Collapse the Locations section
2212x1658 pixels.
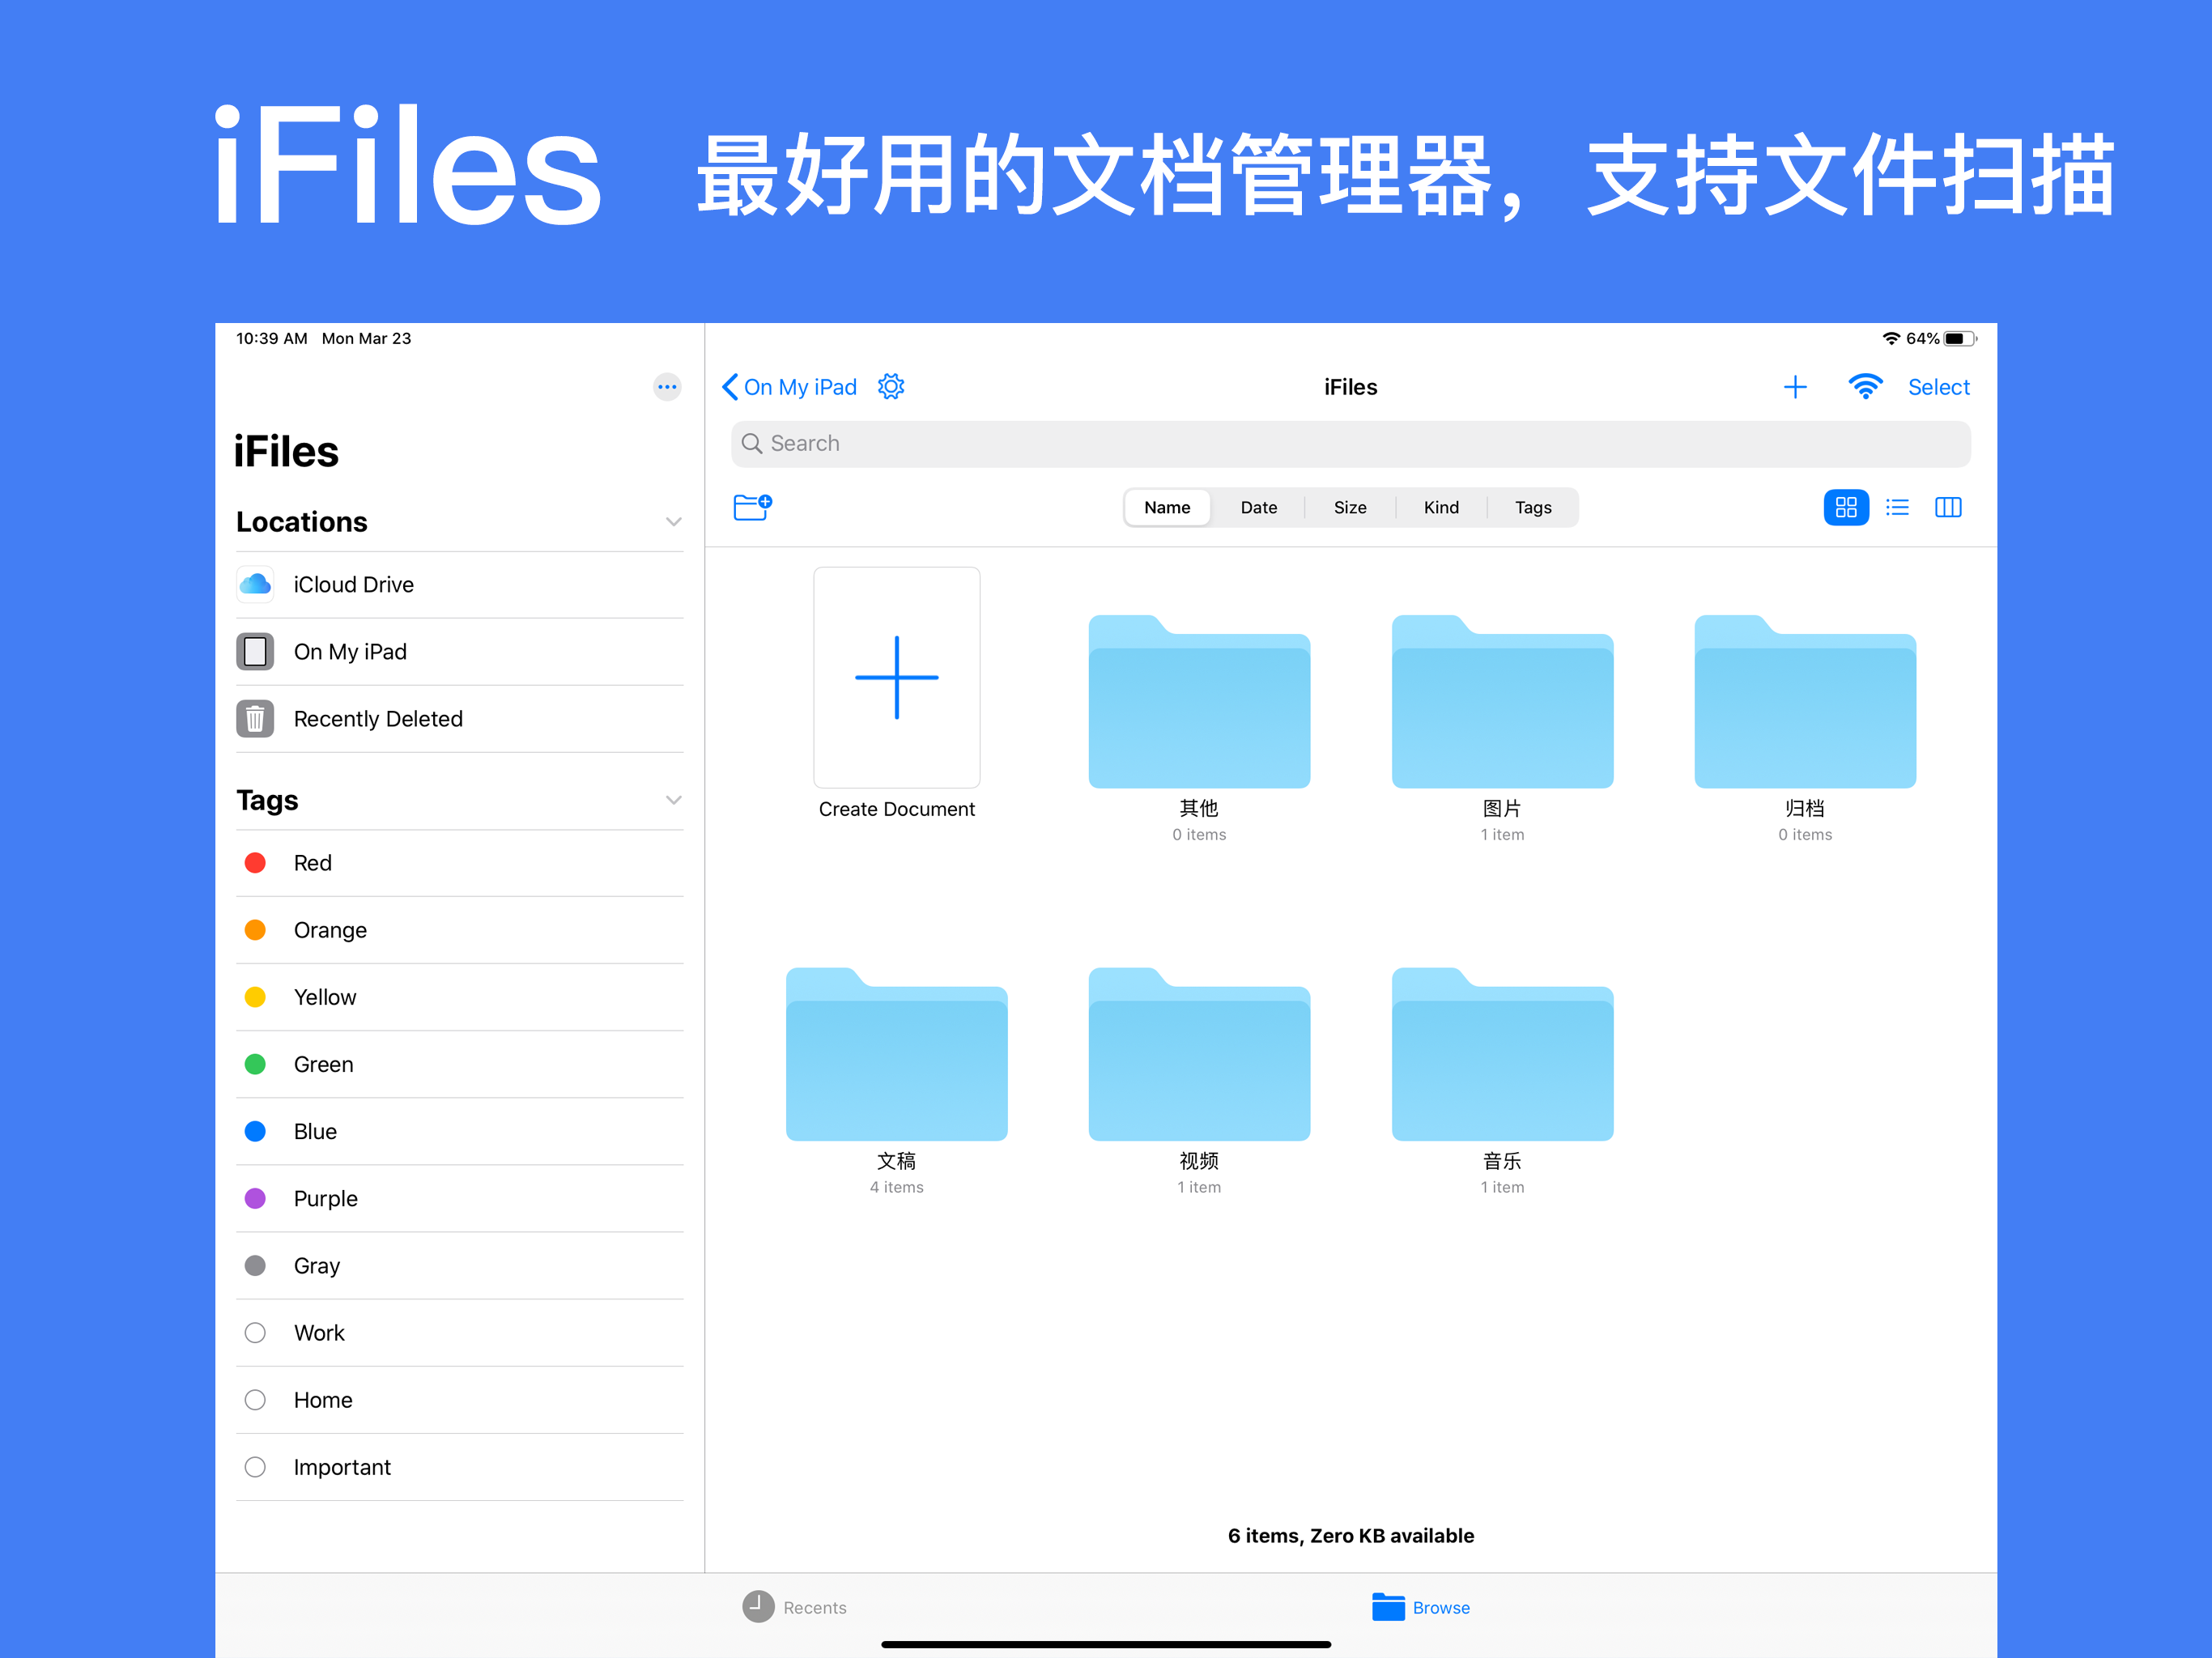pos(673,522)
